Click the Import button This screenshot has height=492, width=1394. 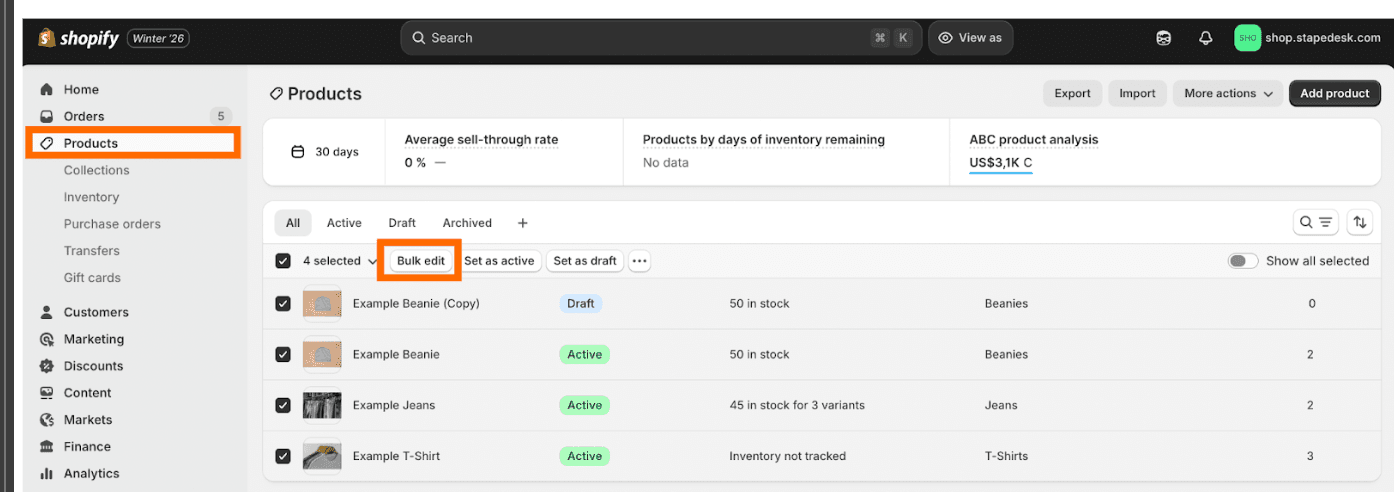[1137, 93]
